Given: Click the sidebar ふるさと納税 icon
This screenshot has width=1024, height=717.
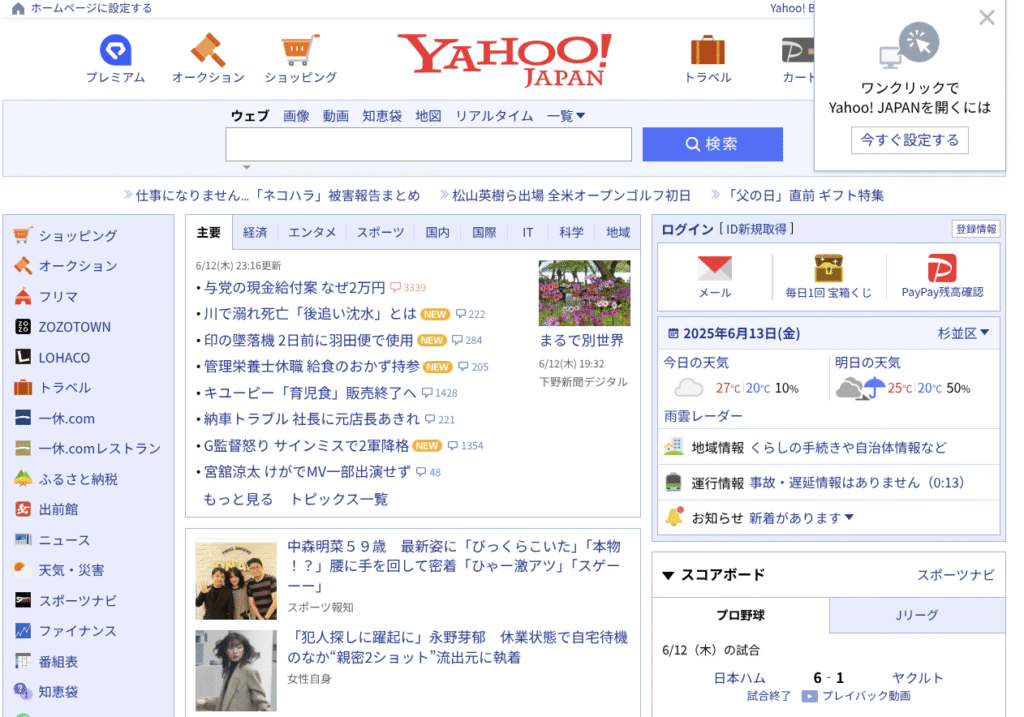Looking at the screenshot, I should (x=23, y=479).
